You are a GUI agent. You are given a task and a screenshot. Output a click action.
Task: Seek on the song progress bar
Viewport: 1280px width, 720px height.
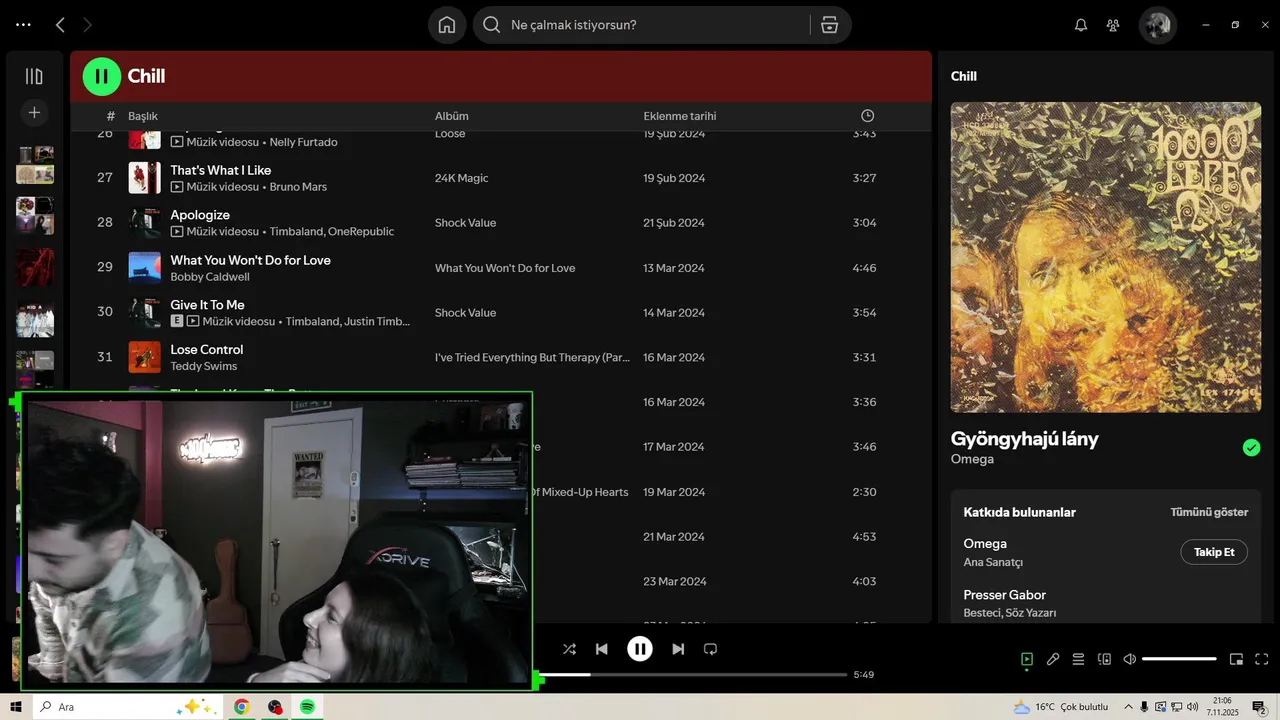click(691, 675)
